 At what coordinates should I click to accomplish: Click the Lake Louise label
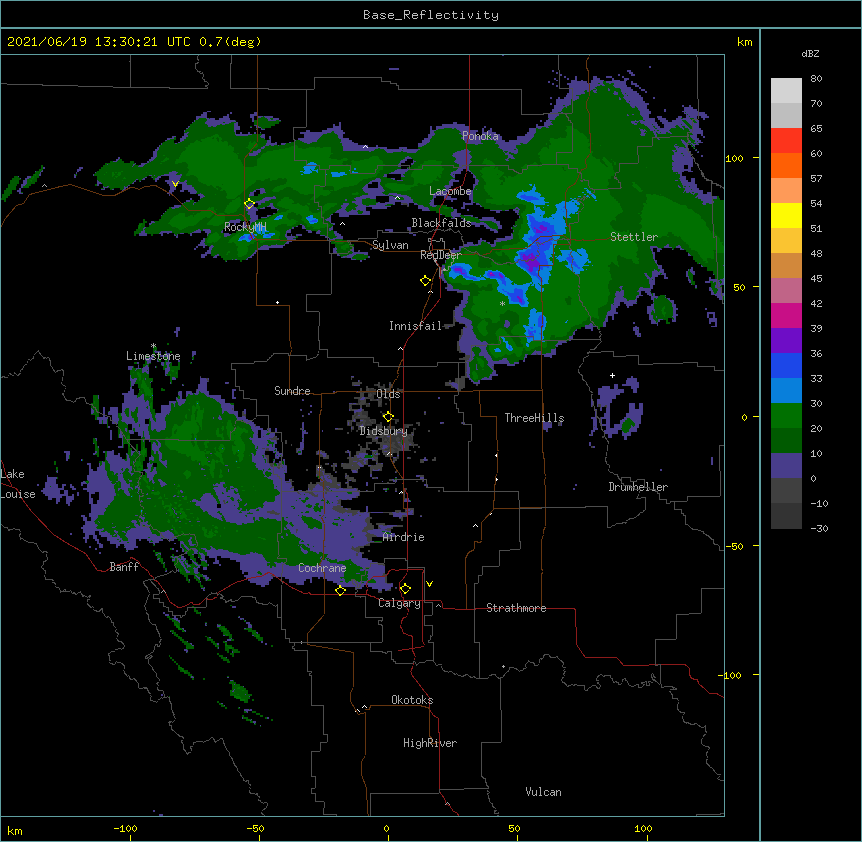(x=18, y=484)
